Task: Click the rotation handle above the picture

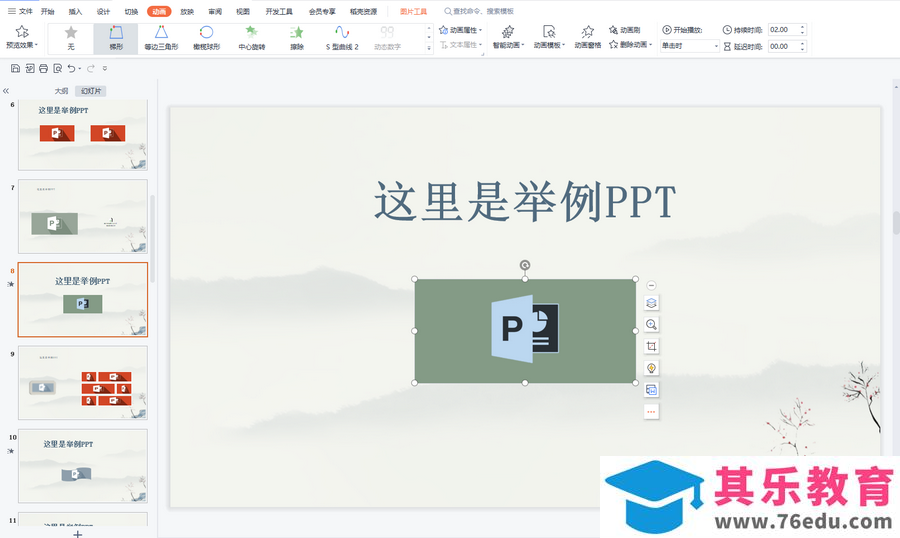Action: tap(525, 265)
